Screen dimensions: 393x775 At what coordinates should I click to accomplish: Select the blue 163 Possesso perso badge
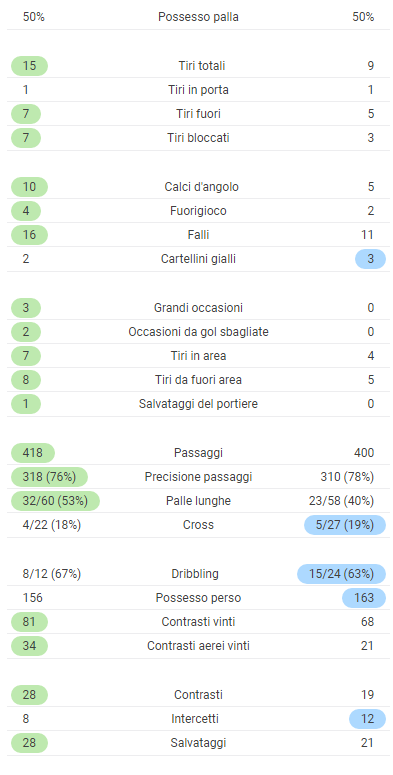point(364,598)
